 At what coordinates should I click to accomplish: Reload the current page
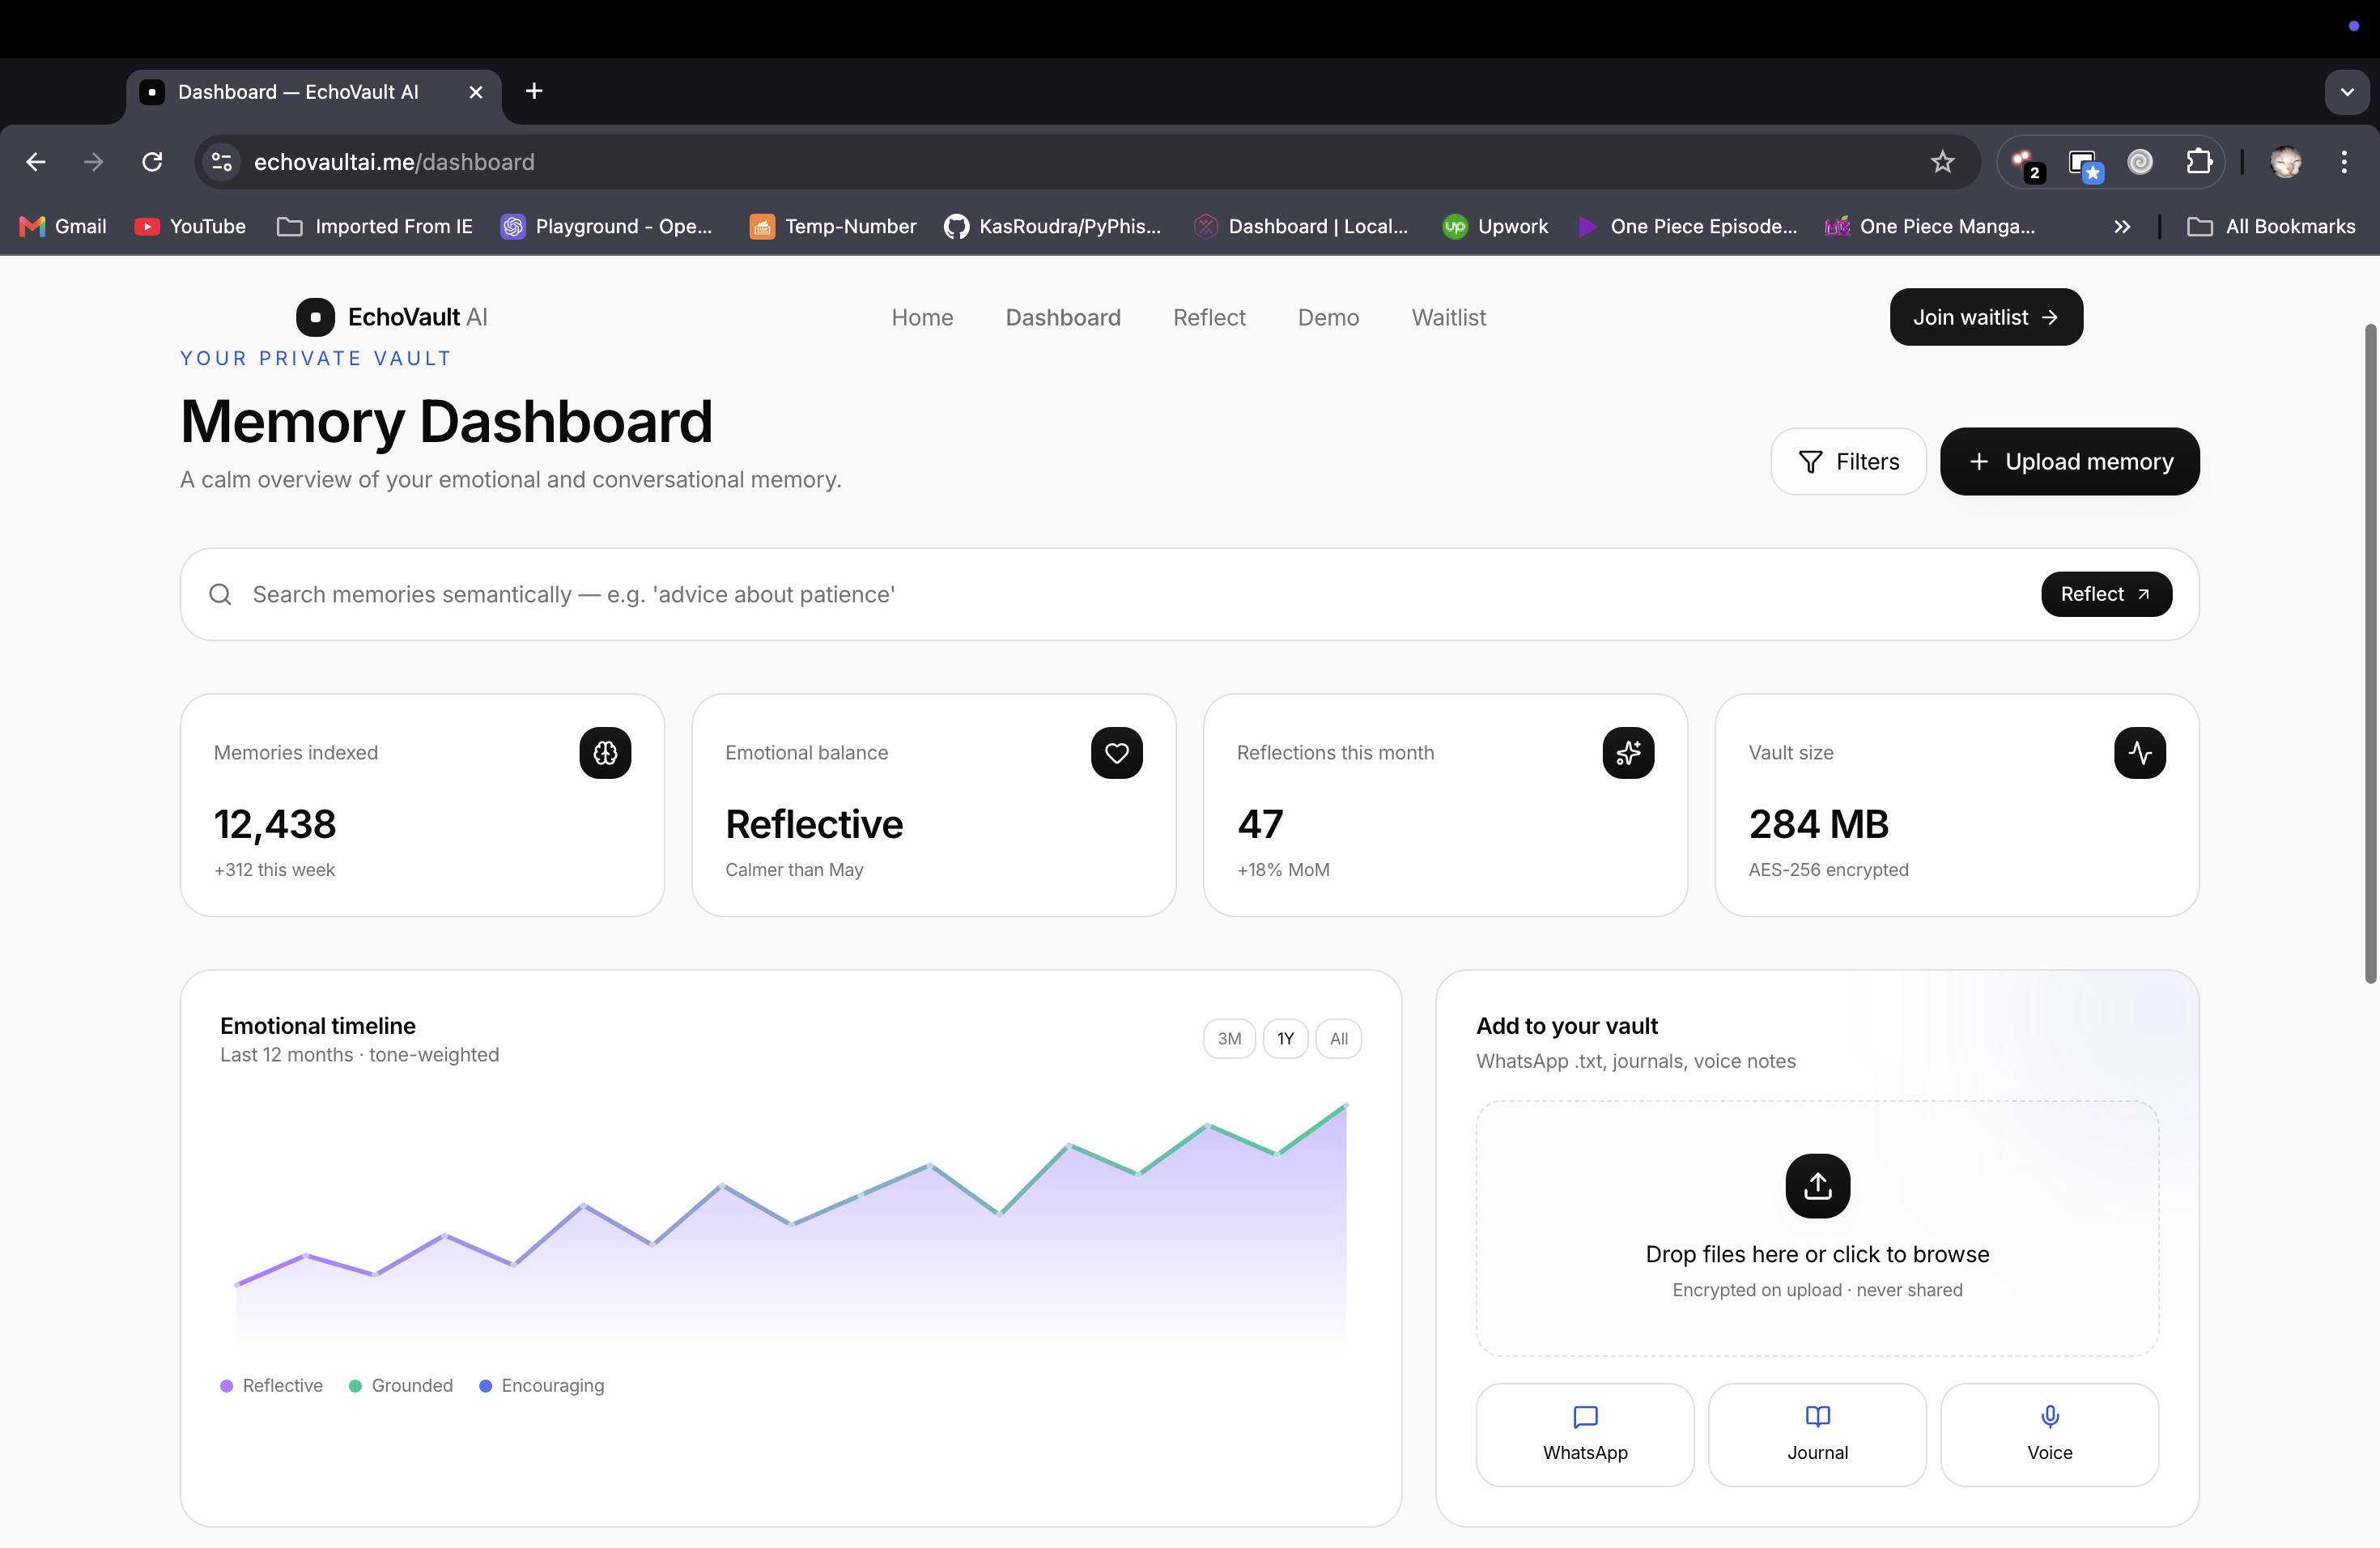(x=152, y=162)
